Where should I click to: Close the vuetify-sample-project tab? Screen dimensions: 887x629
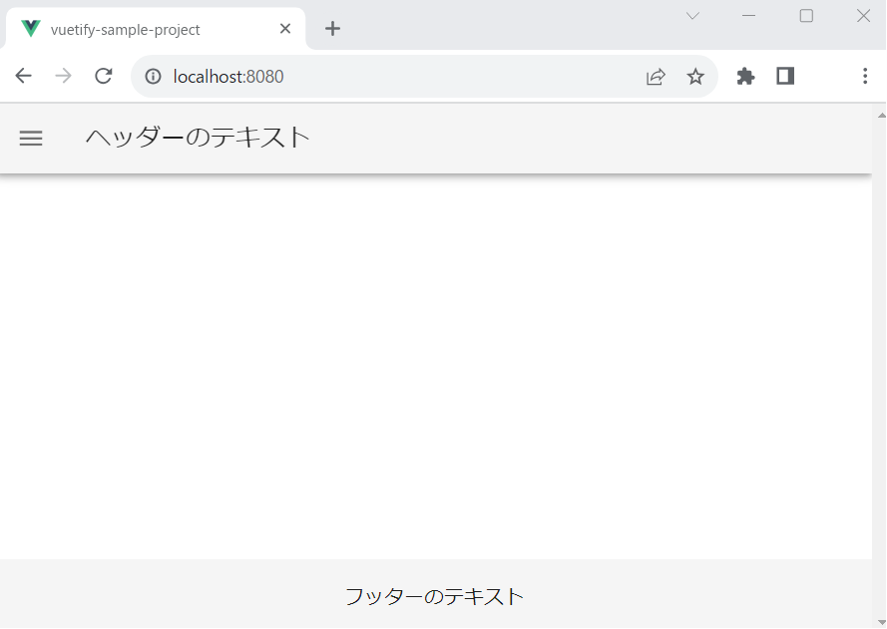(285, 28)
